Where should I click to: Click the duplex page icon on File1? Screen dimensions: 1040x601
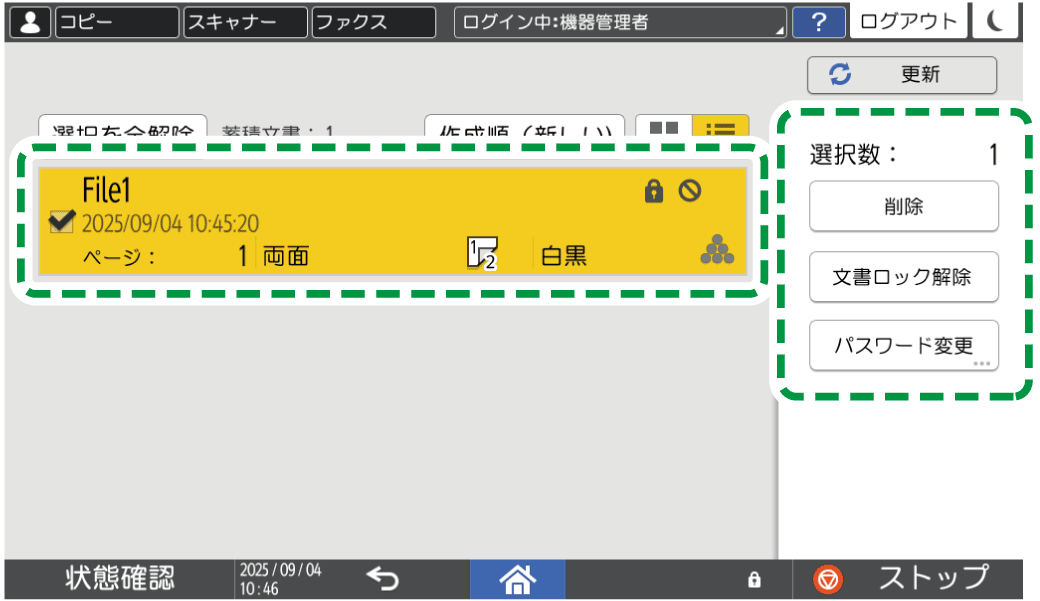click(x=481, y=254)
